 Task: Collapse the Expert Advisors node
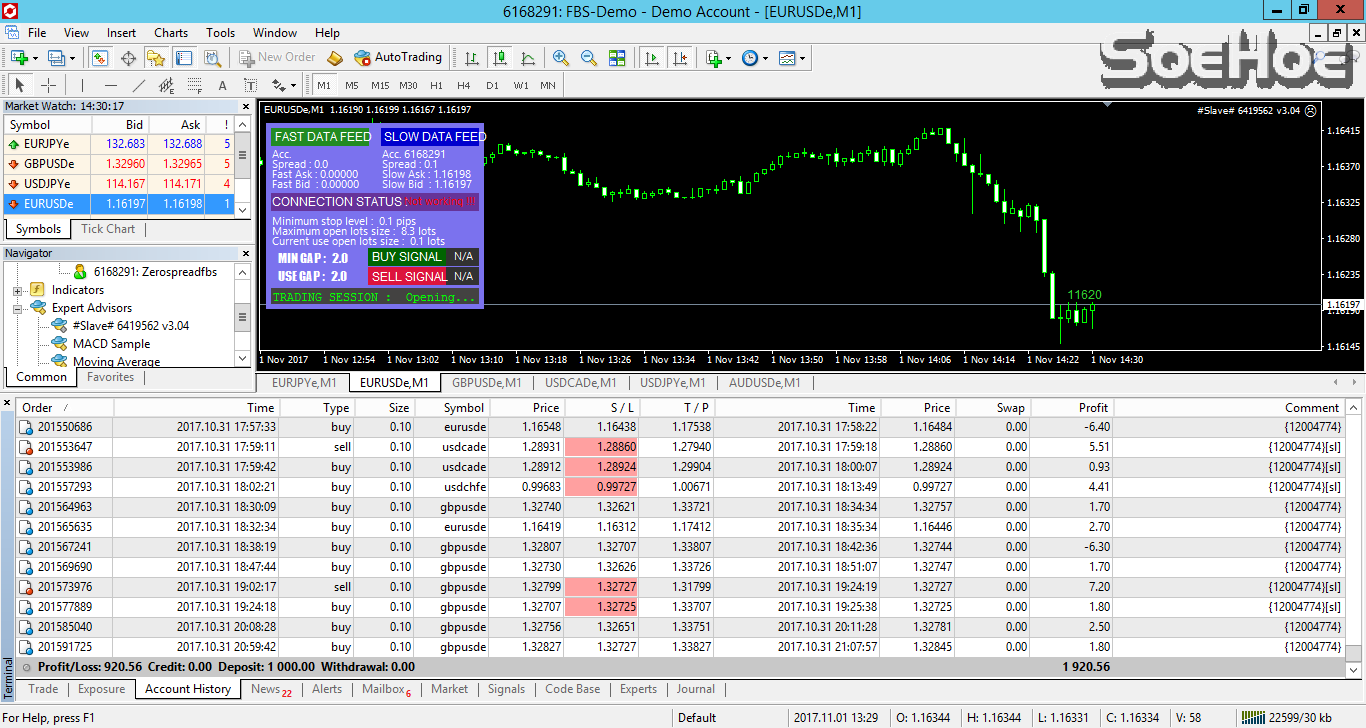pos(18,308)
